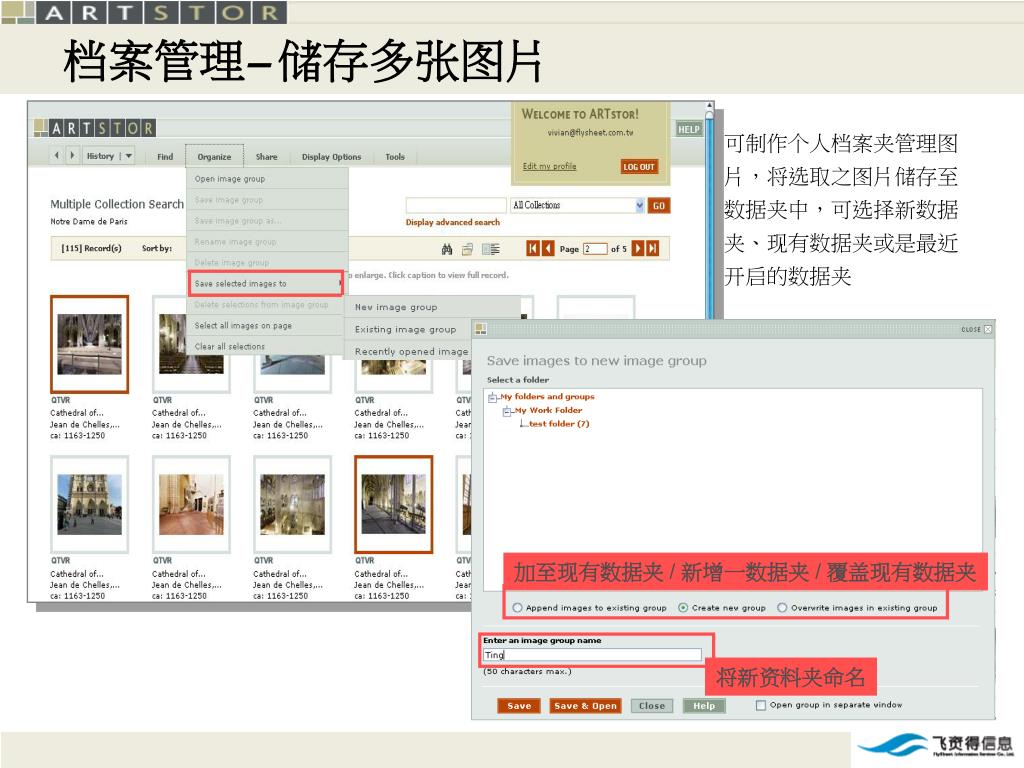1024x768 pixels.
Task: Open the Organize menu
Action: coord(214,157)
